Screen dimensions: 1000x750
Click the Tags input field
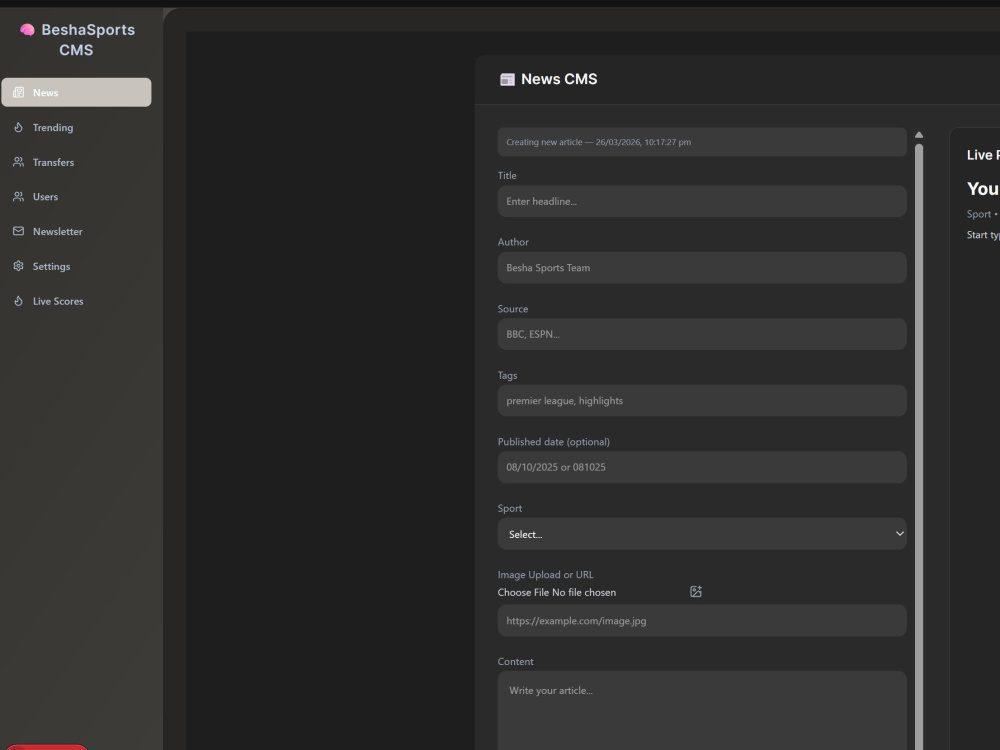[x=702, y=401]
